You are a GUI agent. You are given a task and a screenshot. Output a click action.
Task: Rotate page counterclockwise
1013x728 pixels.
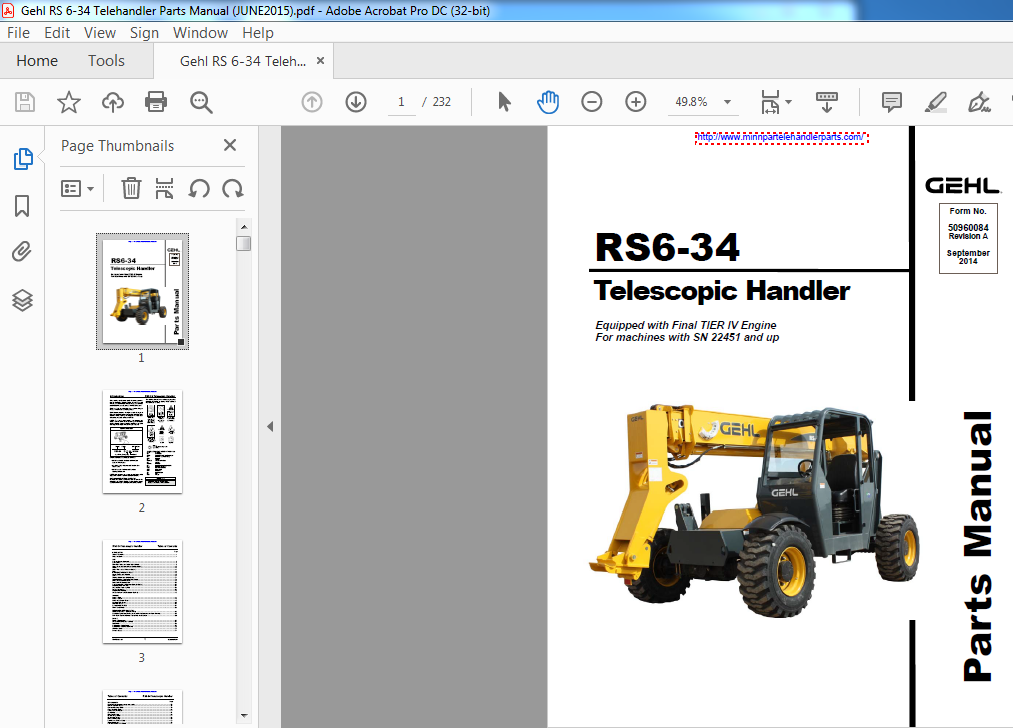click(199, 189)
